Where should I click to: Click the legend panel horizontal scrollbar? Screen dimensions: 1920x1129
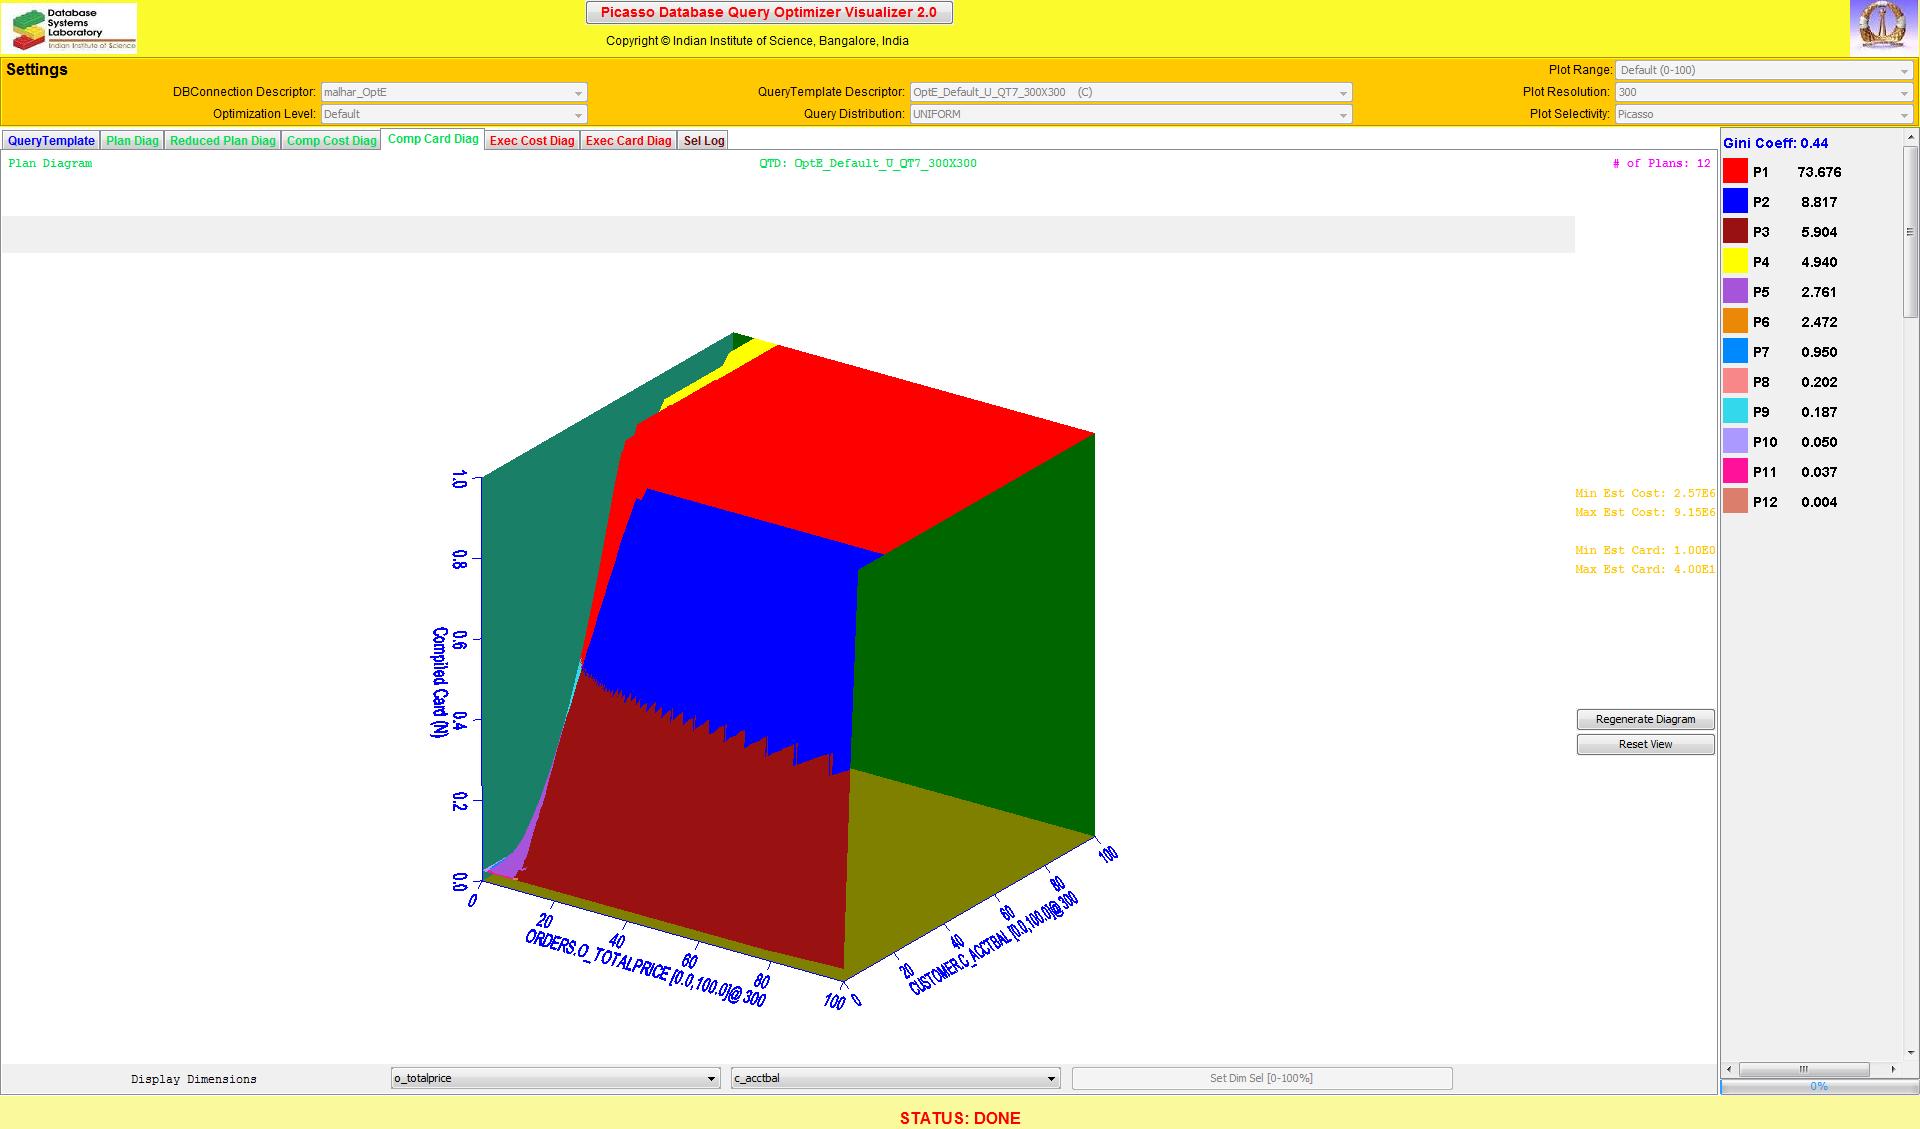[1804, 1069]
